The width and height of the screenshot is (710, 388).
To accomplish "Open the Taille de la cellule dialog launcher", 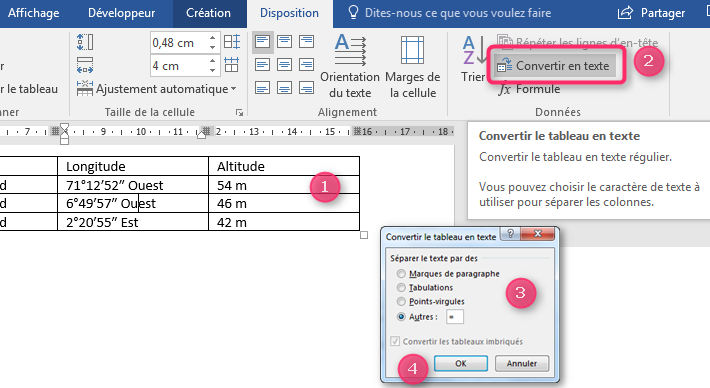I will click(240, 113).
